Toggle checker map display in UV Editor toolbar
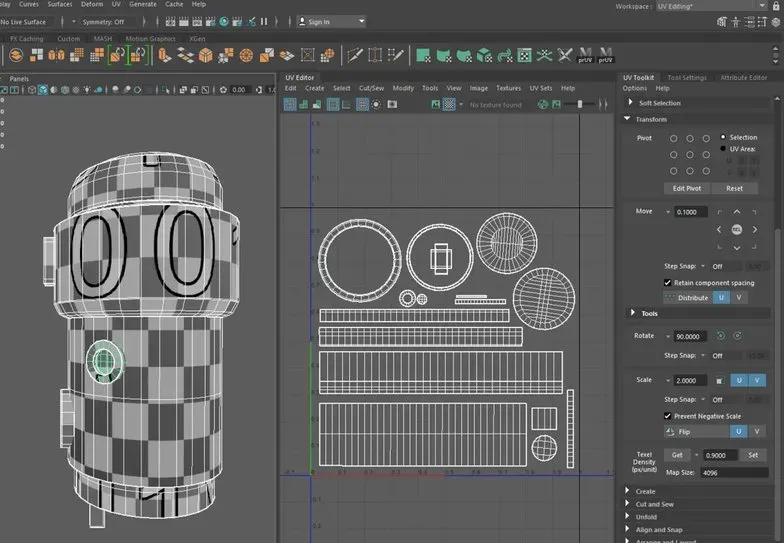The image size is (784, 543). [449, 104]
